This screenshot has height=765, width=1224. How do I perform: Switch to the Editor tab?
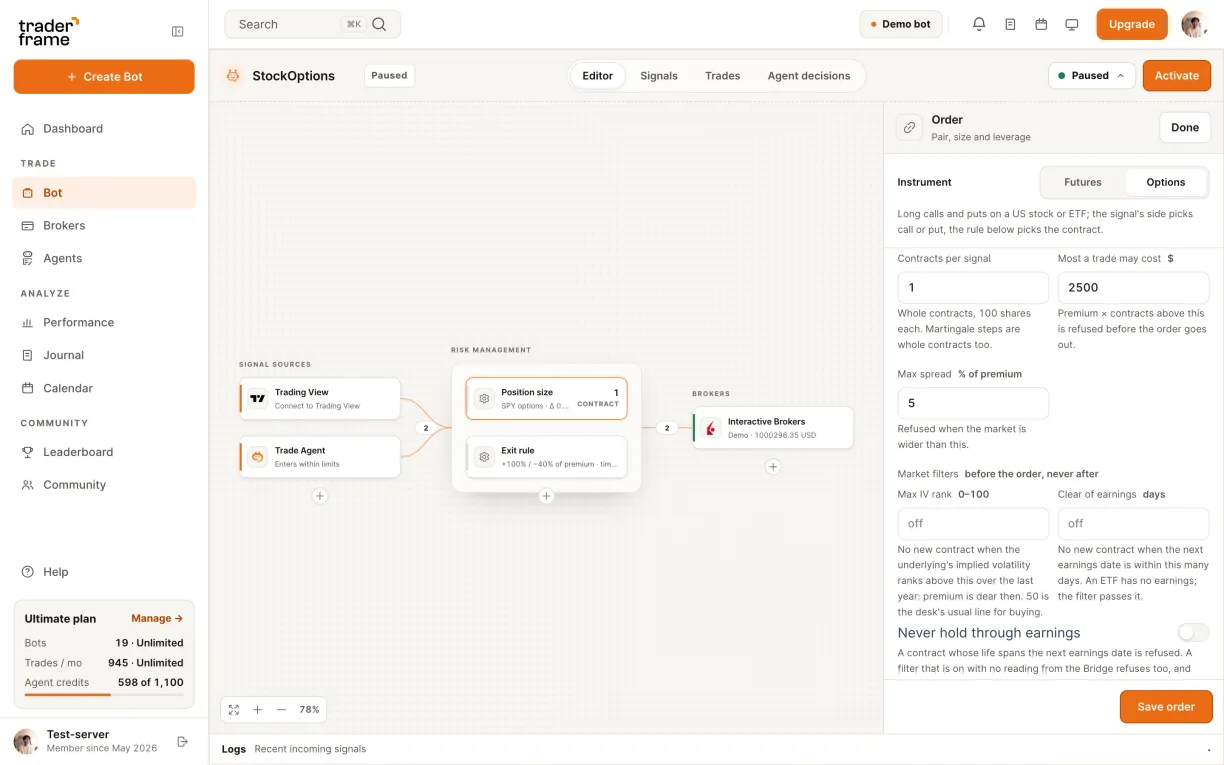tap(598, 76)
